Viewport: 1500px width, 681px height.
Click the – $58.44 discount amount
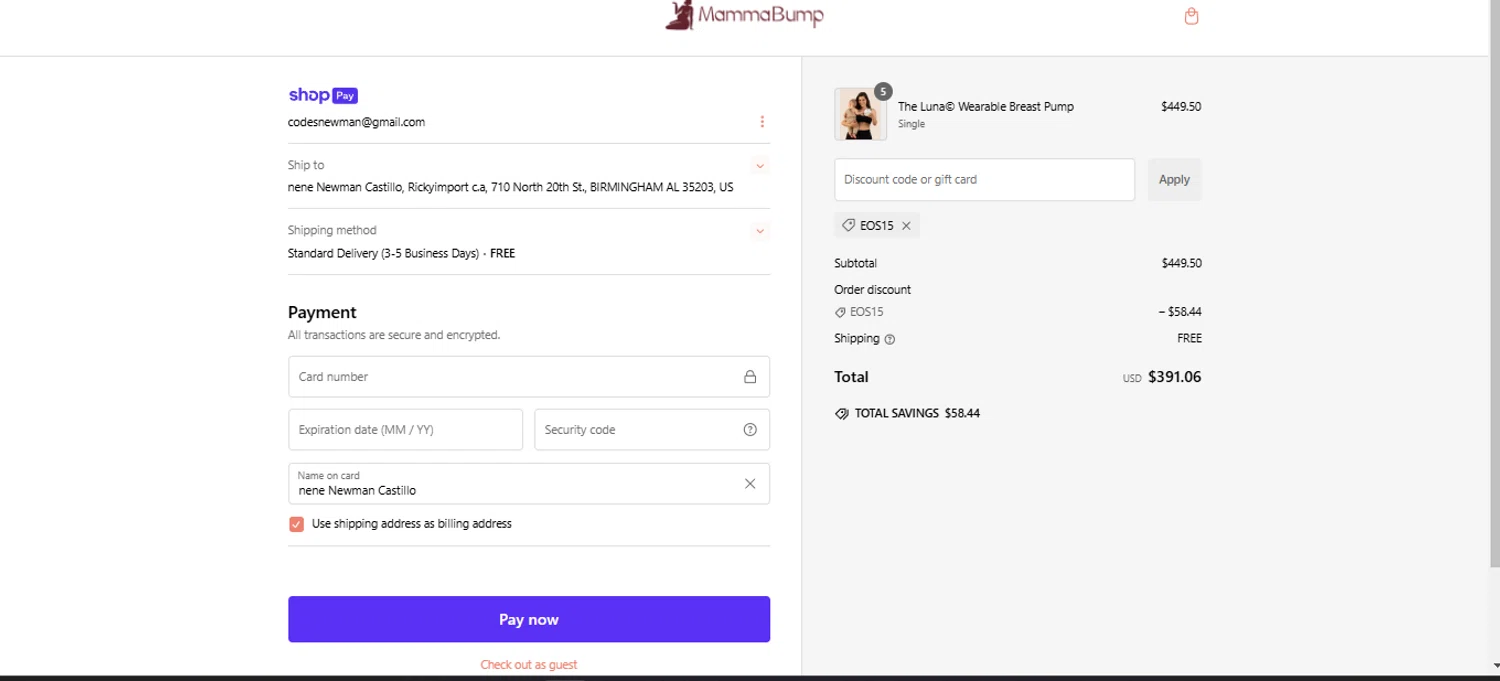click(1180, 312)
